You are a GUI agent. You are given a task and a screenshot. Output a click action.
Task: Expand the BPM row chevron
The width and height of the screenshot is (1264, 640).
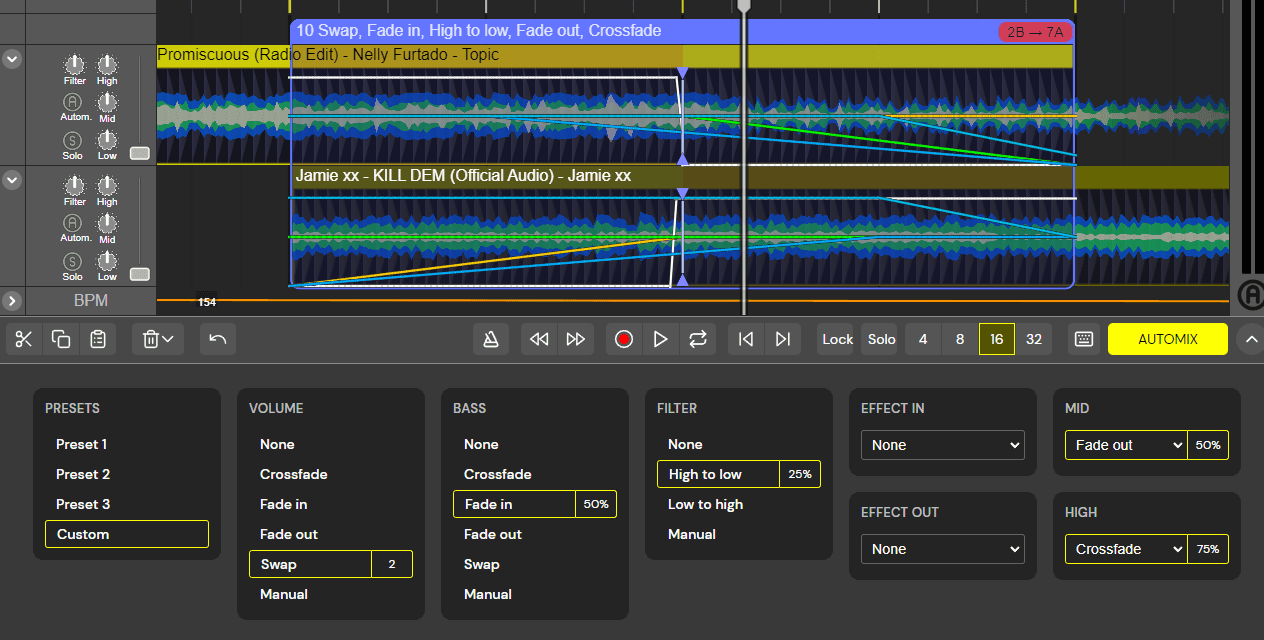[x=12, y=300]
